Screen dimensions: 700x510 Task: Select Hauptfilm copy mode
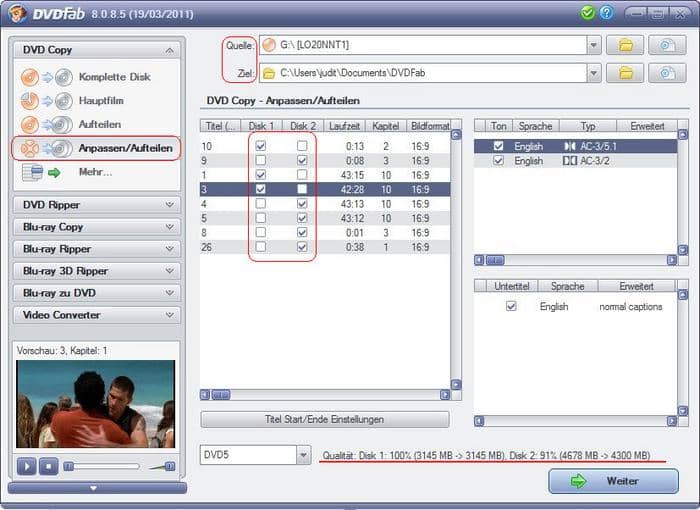101,100
